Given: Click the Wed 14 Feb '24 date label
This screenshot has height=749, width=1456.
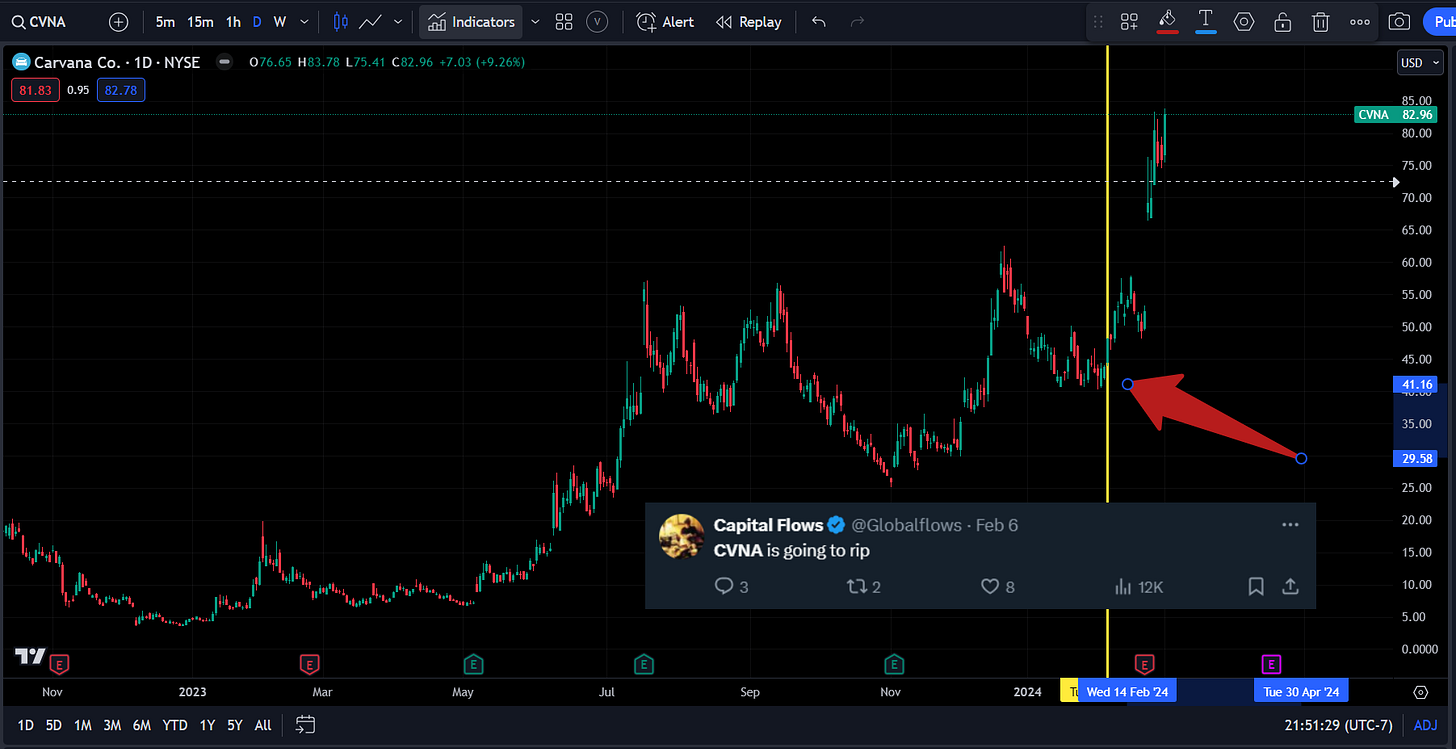Looking at the screenshot, I should coord(1128,691).
